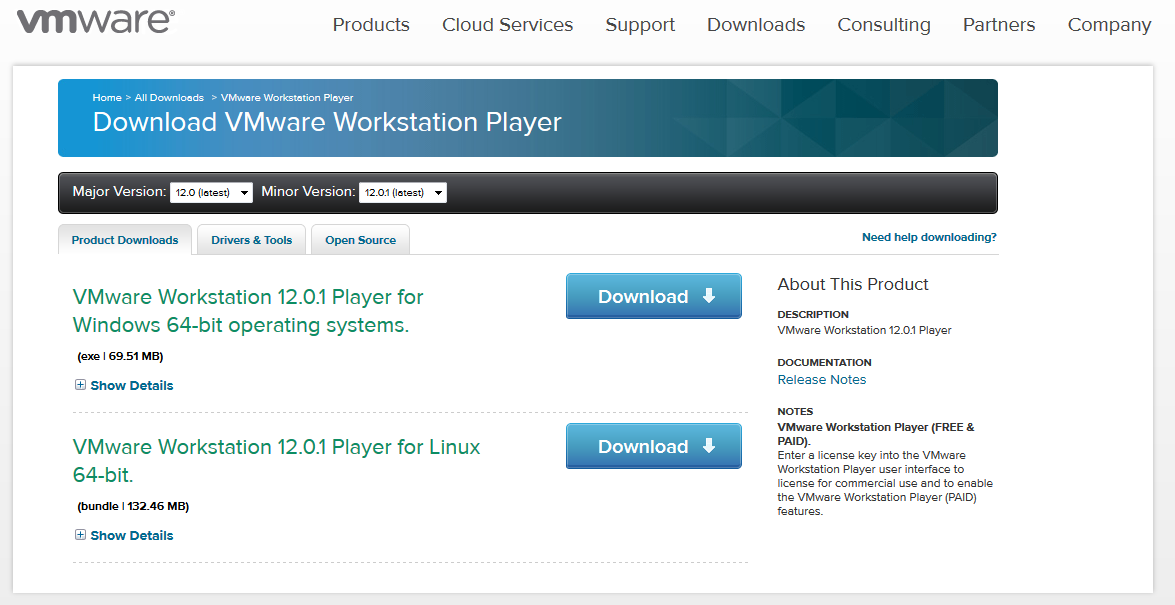Image resolution: width=1175 pixels, height=605 pixels.
Task: Open the Major Version dropdown
Action: [x=211, y=193]
